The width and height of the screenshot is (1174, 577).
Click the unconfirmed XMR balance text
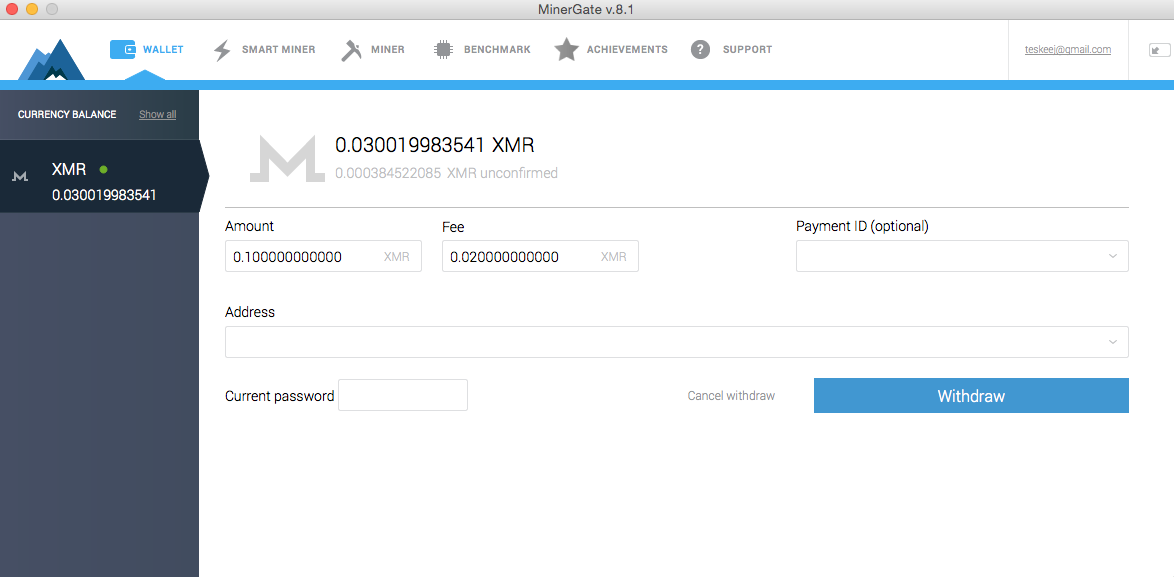coord(446,174)
